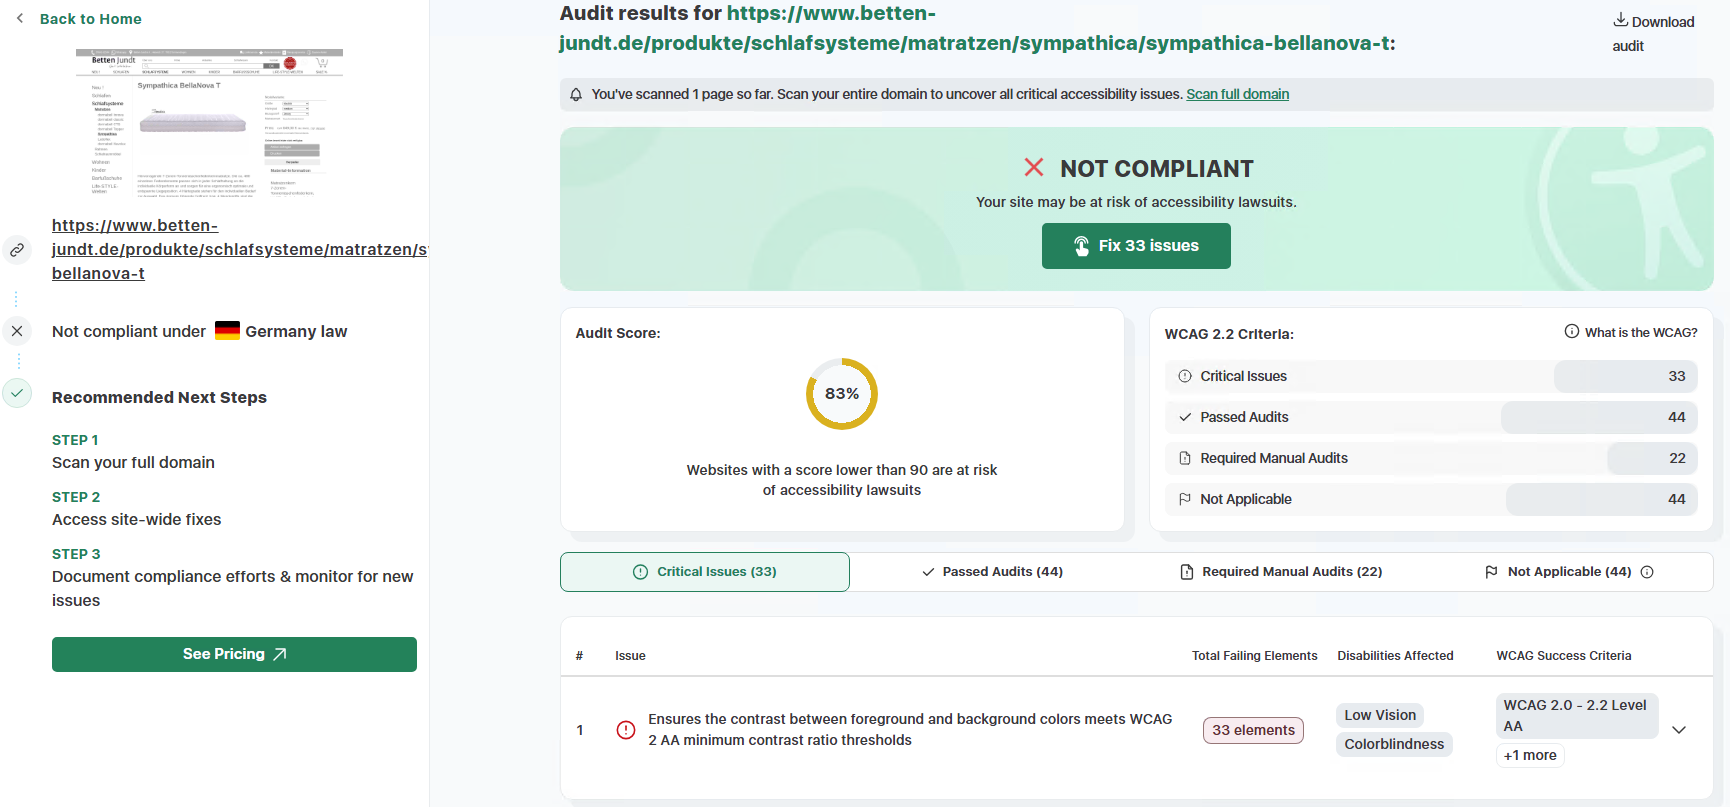This screenshot has height=807, width=1730.
Task: Expand issue 1 row with chevron
Action: [1679, 730]
